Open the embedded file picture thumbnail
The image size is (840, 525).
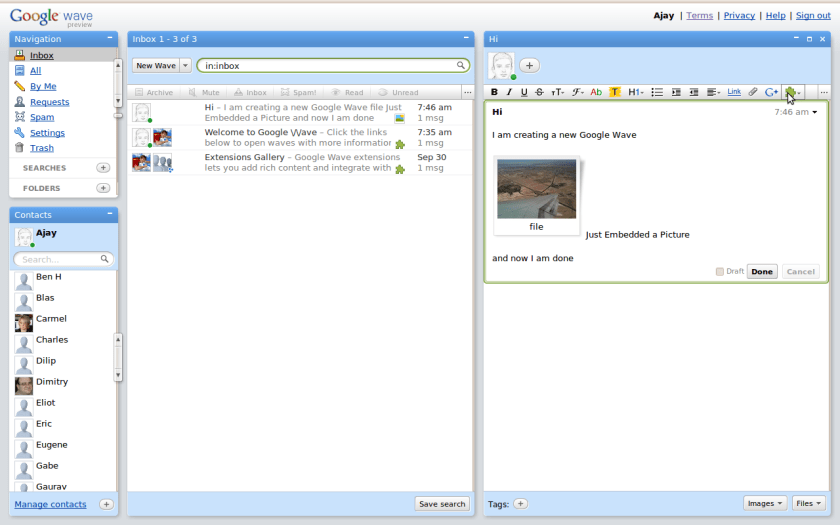pos(536,189)
